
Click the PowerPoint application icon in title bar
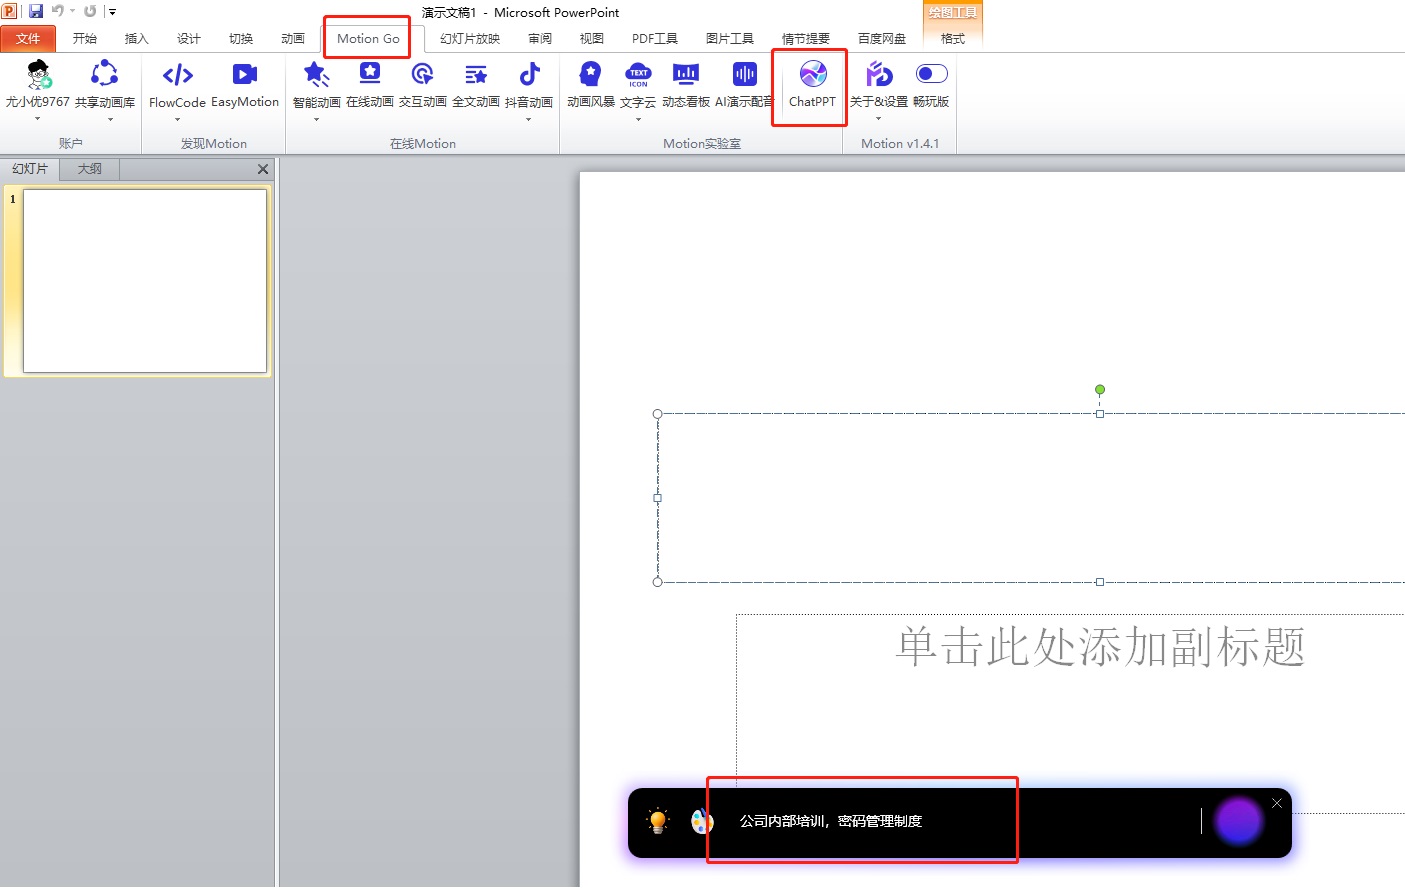click(9, 11)
